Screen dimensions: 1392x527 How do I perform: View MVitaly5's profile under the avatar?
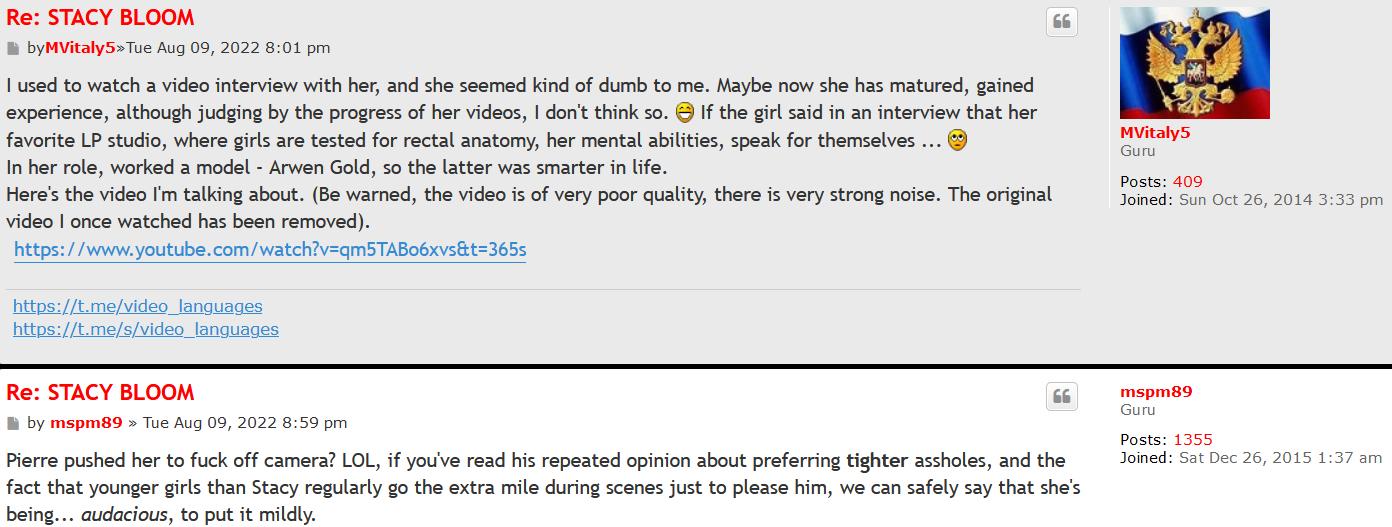1154,133
